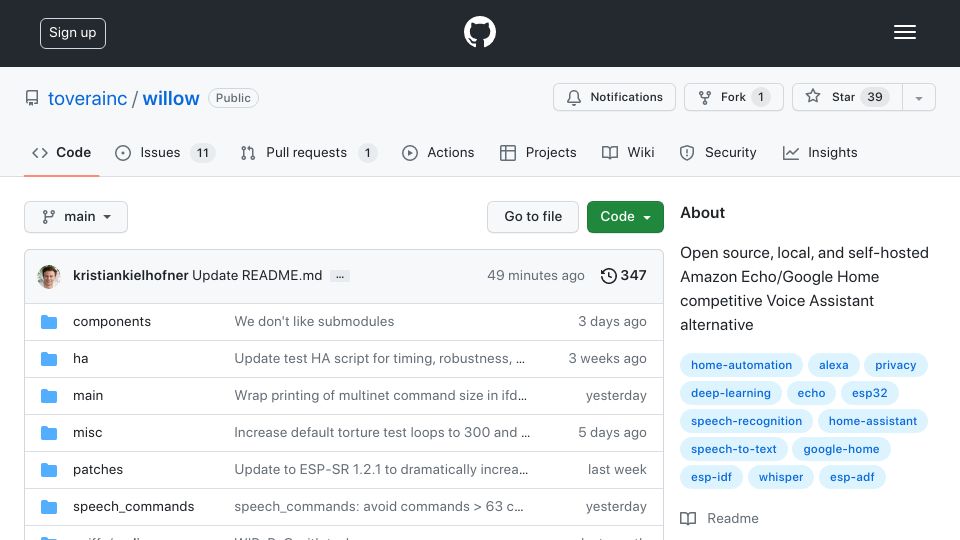The width and height of the screenshot is (960, 540).
Task: Open 'Update to ESP-SR 1.2.1' commit
Action: pyautogui.click(x=381, y=470)
